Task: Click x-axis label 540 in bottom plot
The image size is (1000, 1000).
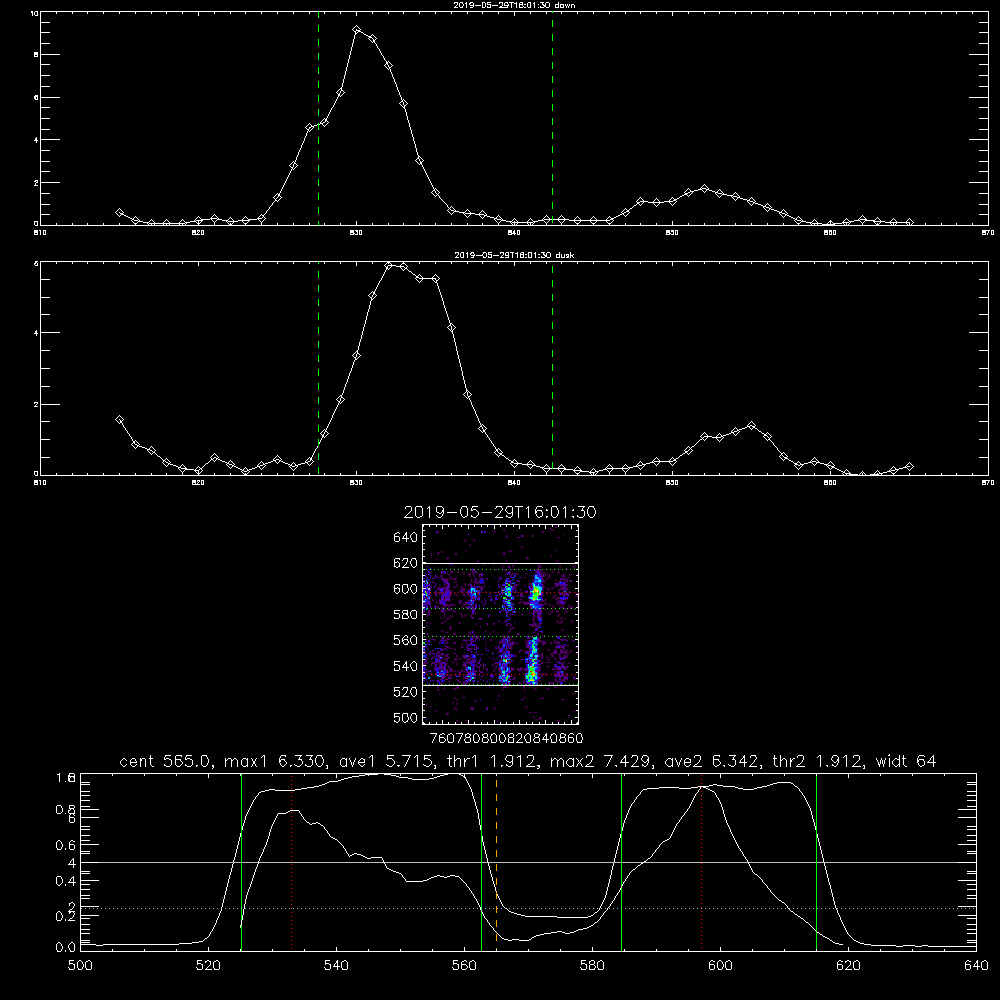Action: coord(336,966)
